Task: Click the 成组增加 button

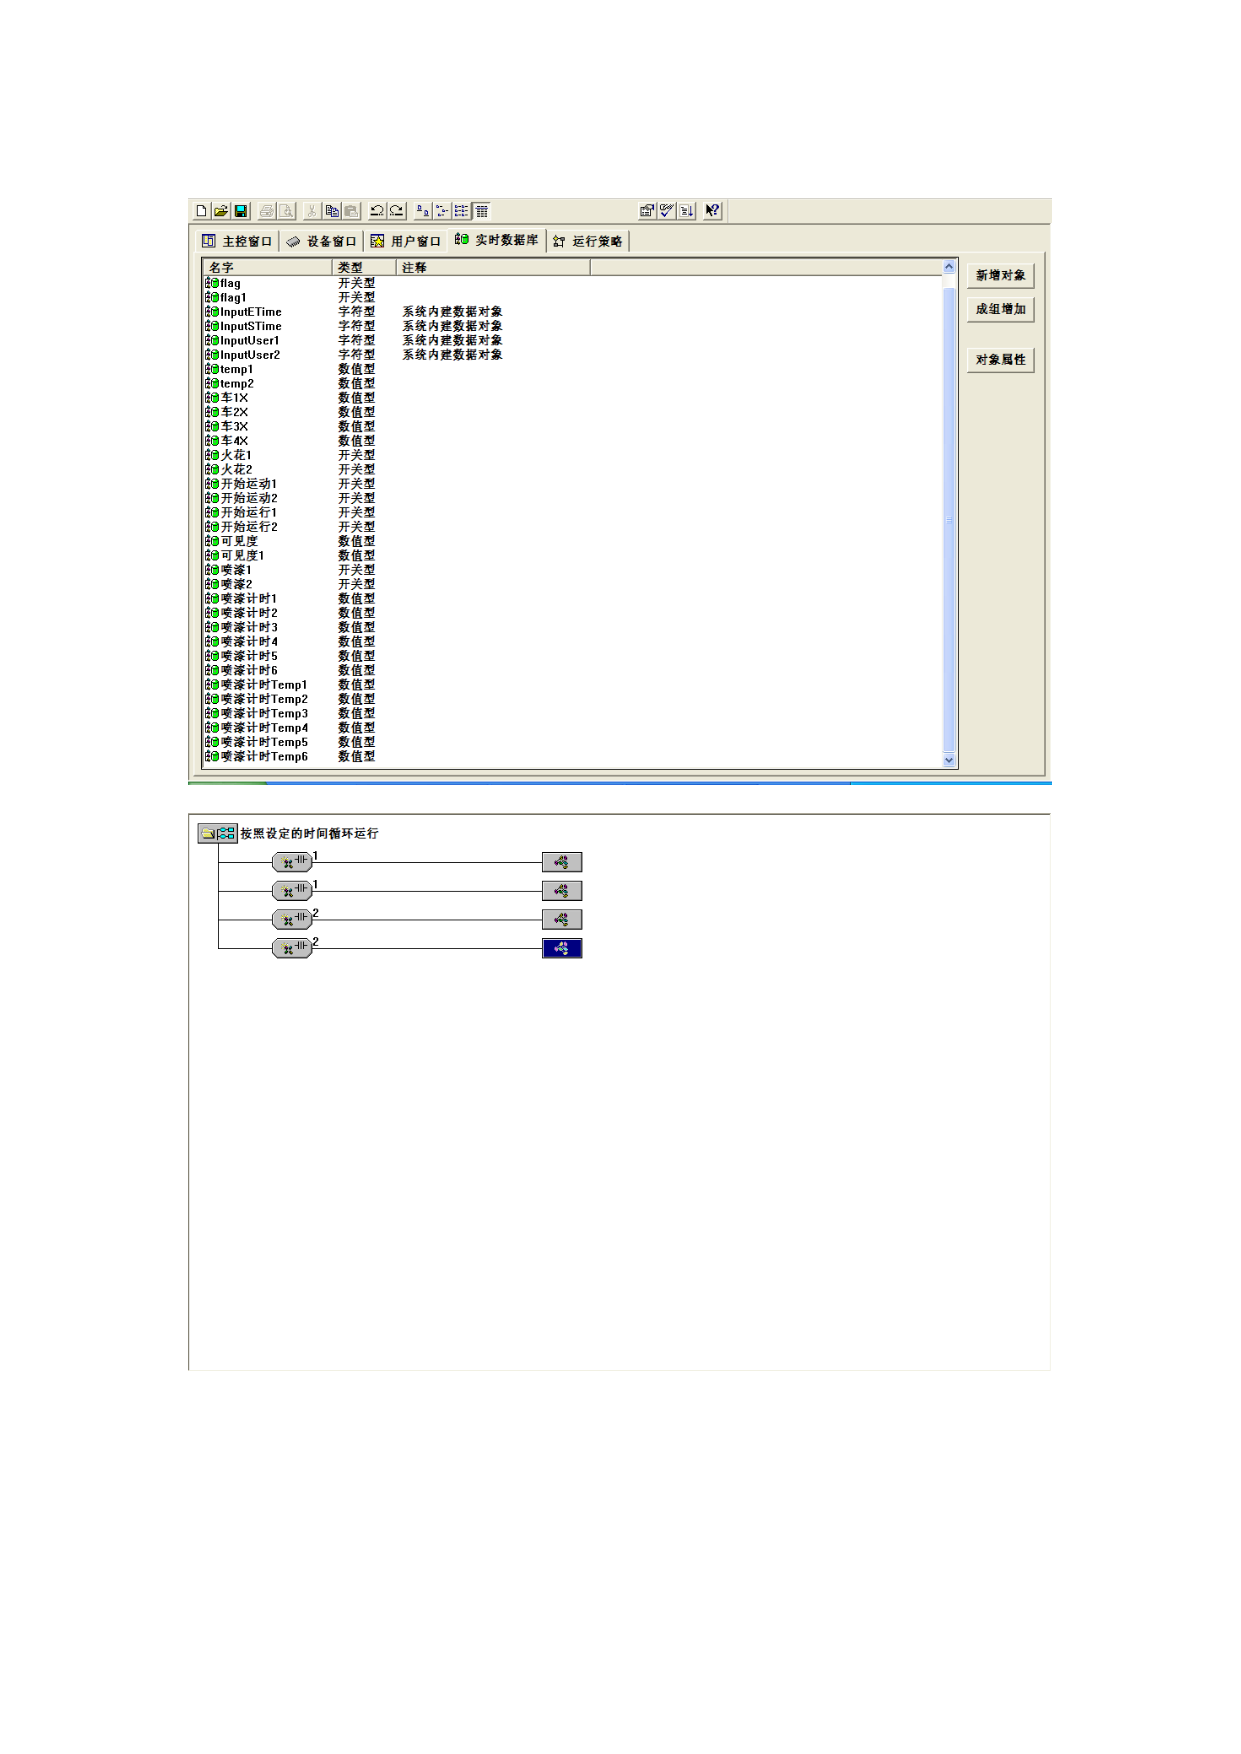Action: [x=1000, y=309]
